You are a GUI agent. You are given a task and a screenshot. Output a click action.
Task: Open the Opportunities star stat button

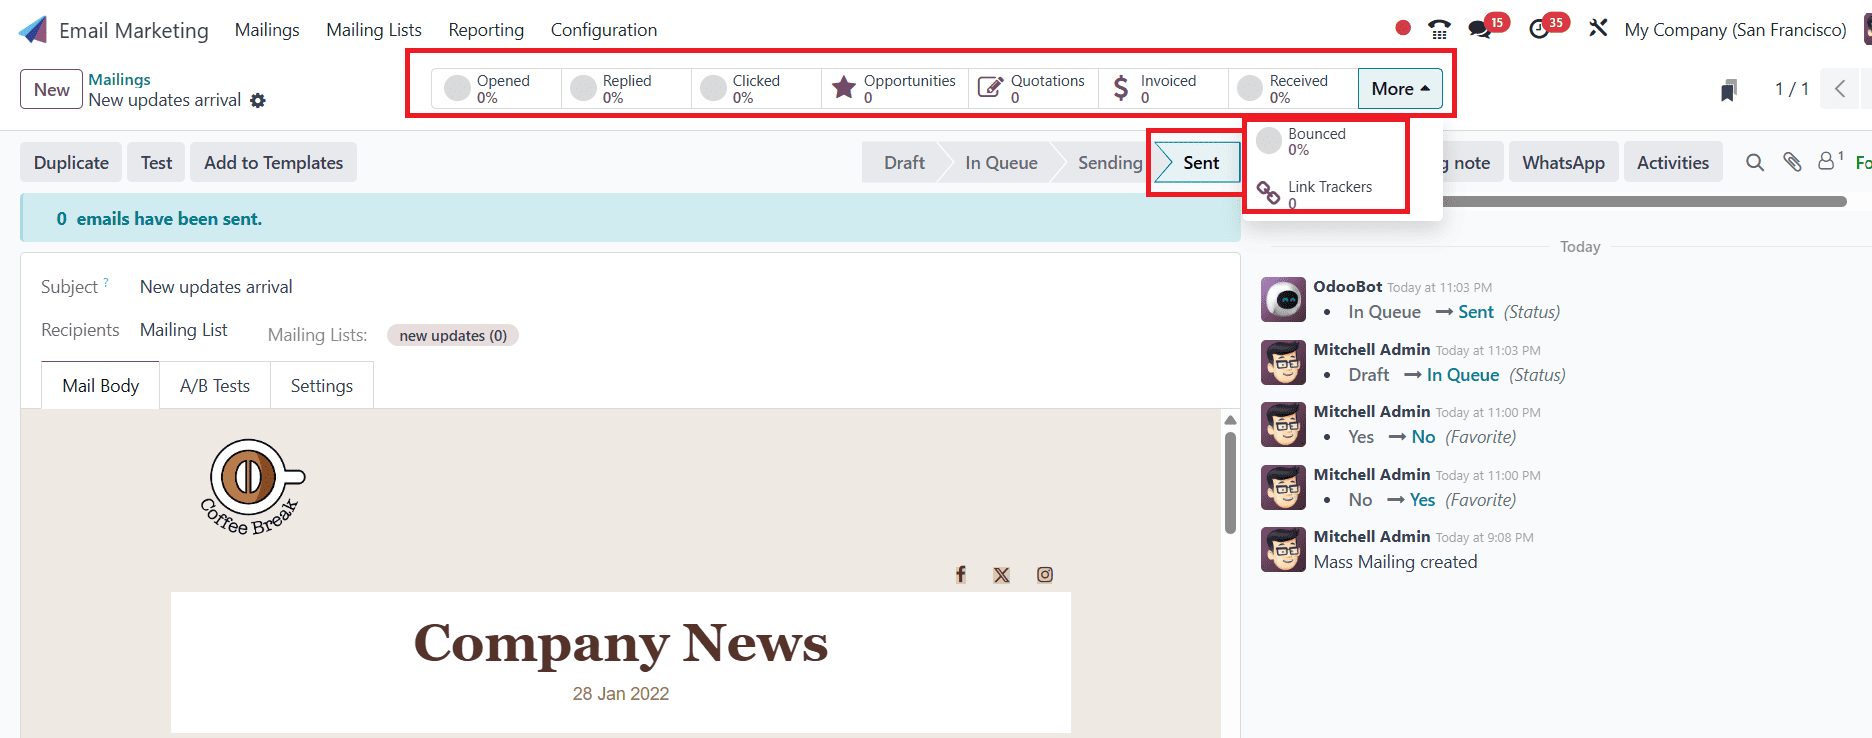894,88
